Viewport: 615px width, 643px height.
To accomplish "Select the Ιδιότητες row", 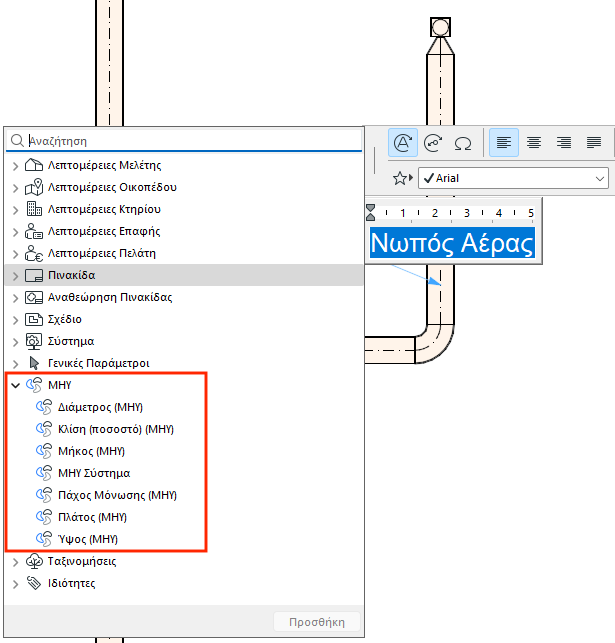I will (x=184, y=583).
